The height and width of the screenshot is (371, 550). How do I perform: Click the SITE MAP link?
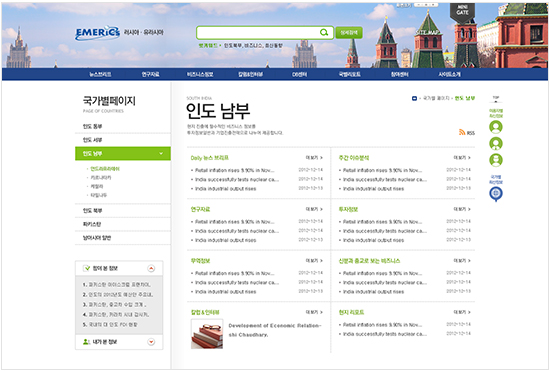point(427,33)
